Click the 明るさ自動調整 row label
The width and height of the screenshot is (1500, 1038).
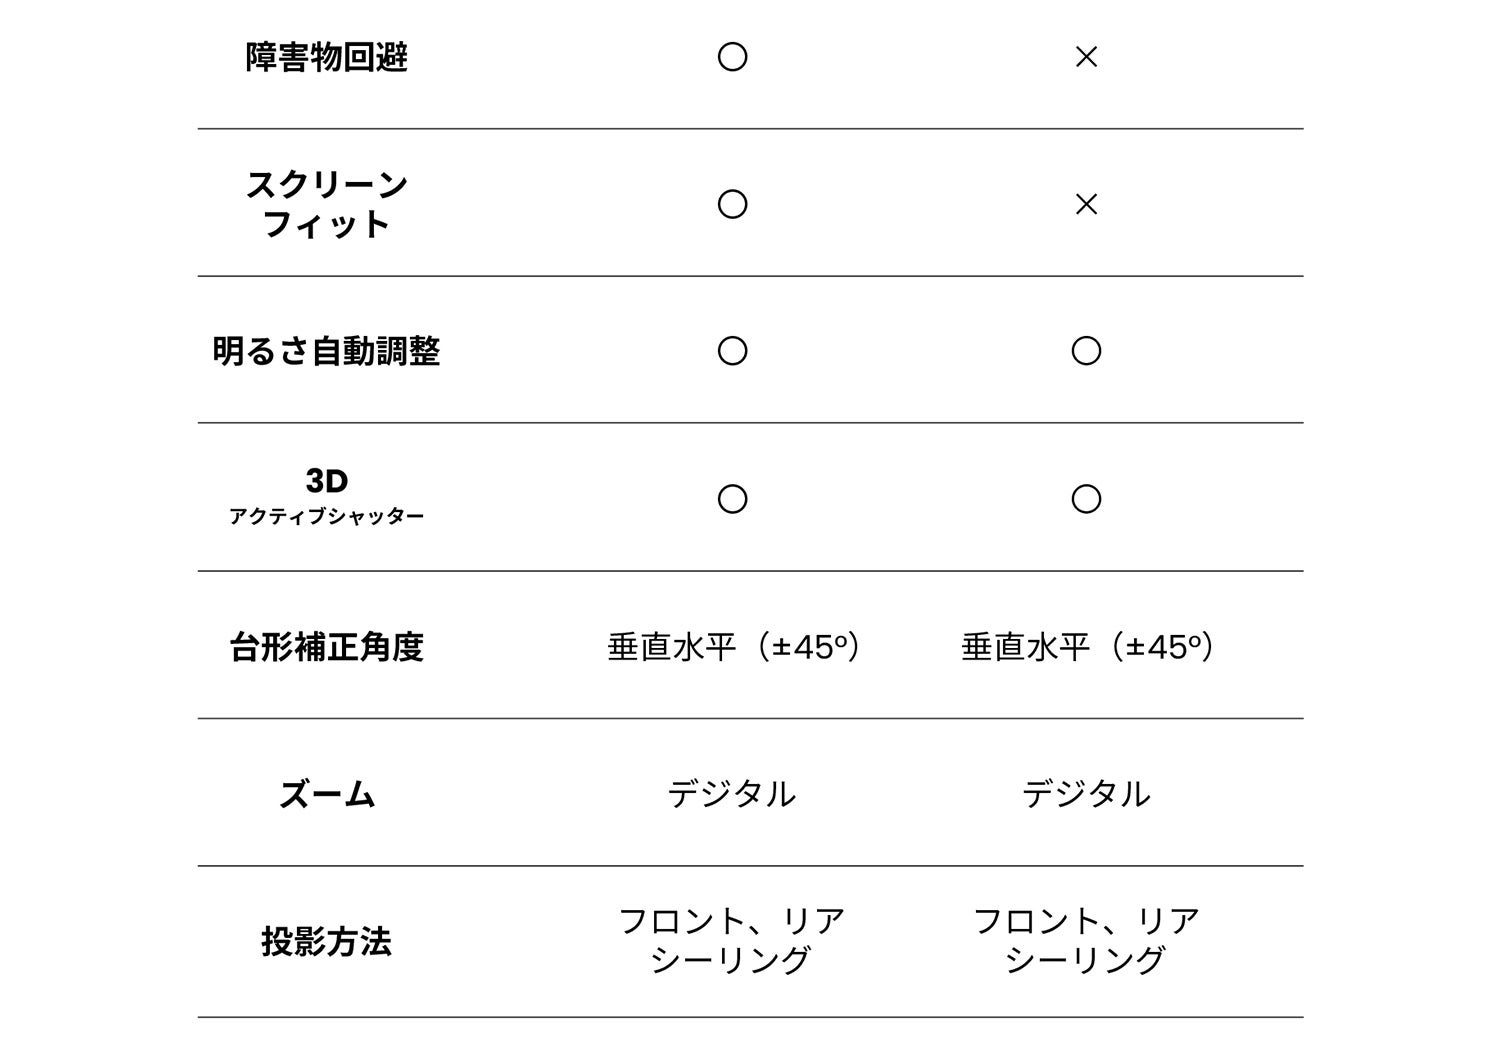(x=326, y=351)
